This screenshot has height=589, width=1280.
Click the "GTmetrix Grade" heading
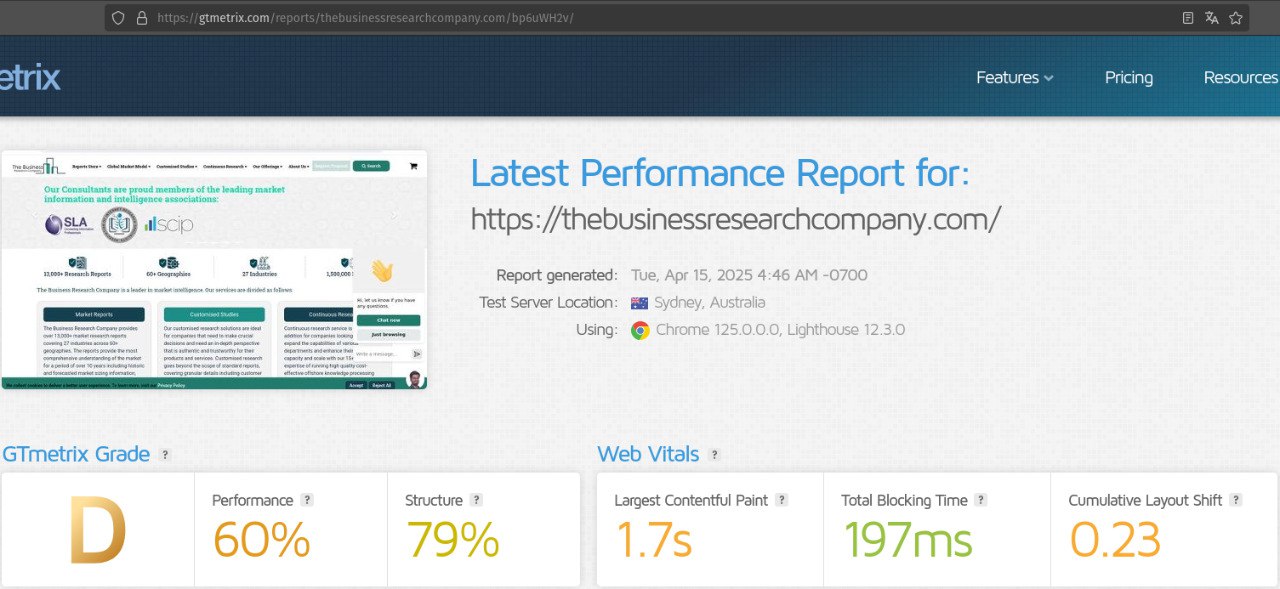[76, 454]
